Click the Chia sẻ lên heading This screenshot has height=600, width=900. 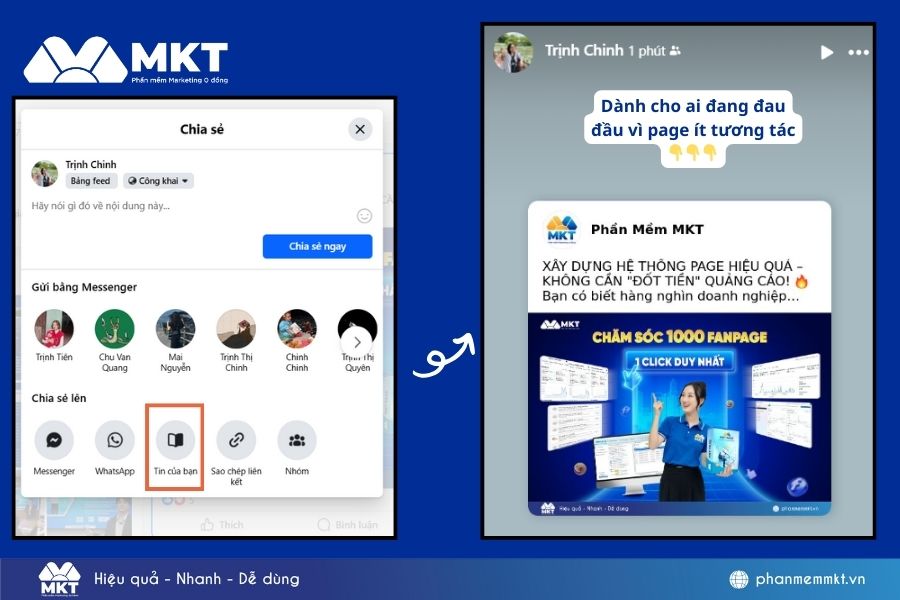click(59, 398)
